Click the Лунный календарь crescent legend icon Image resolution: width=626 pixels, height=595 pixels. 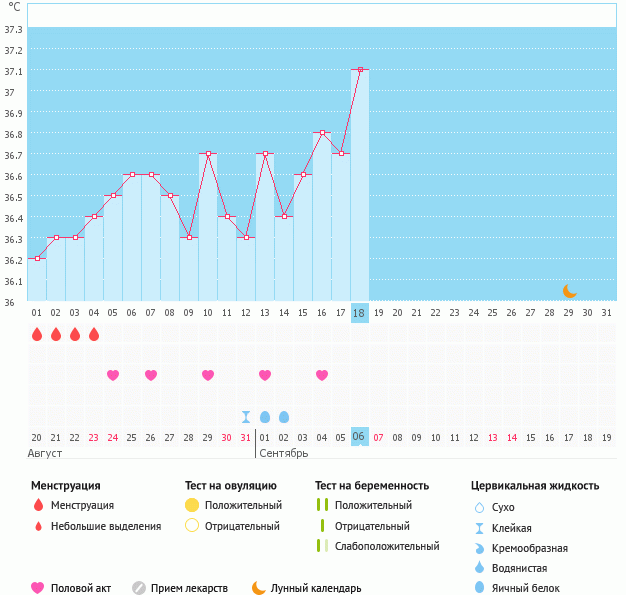[x=259, y=588]
